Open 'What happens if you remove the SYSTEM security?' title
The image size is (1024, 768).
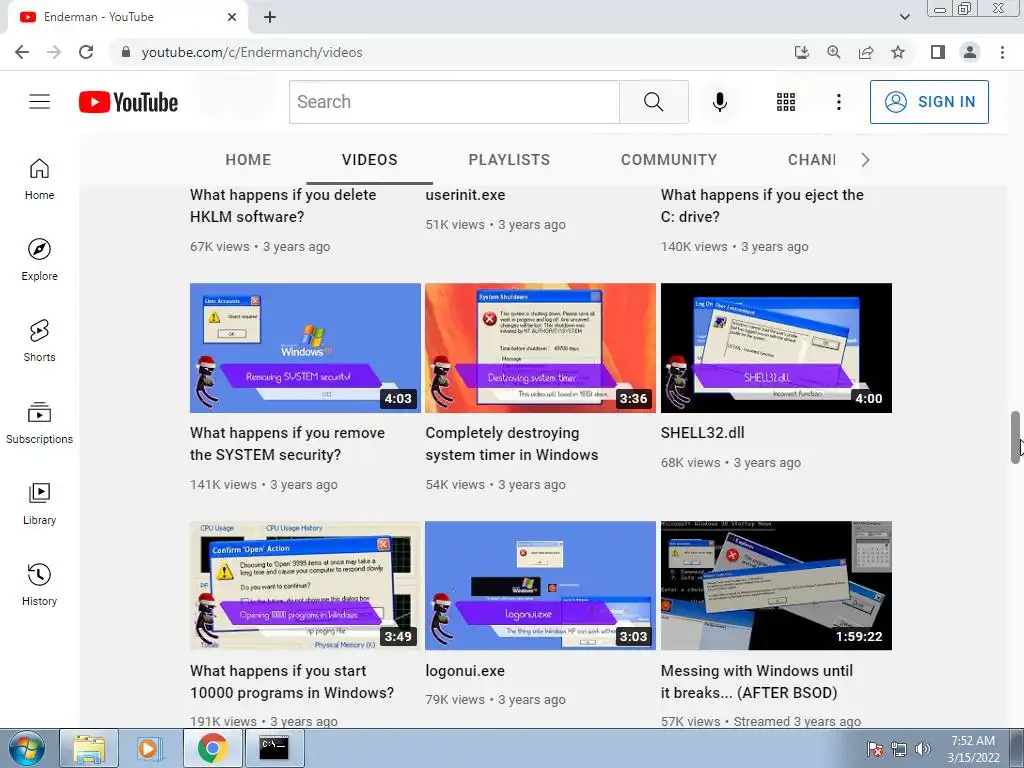[287, 444]
